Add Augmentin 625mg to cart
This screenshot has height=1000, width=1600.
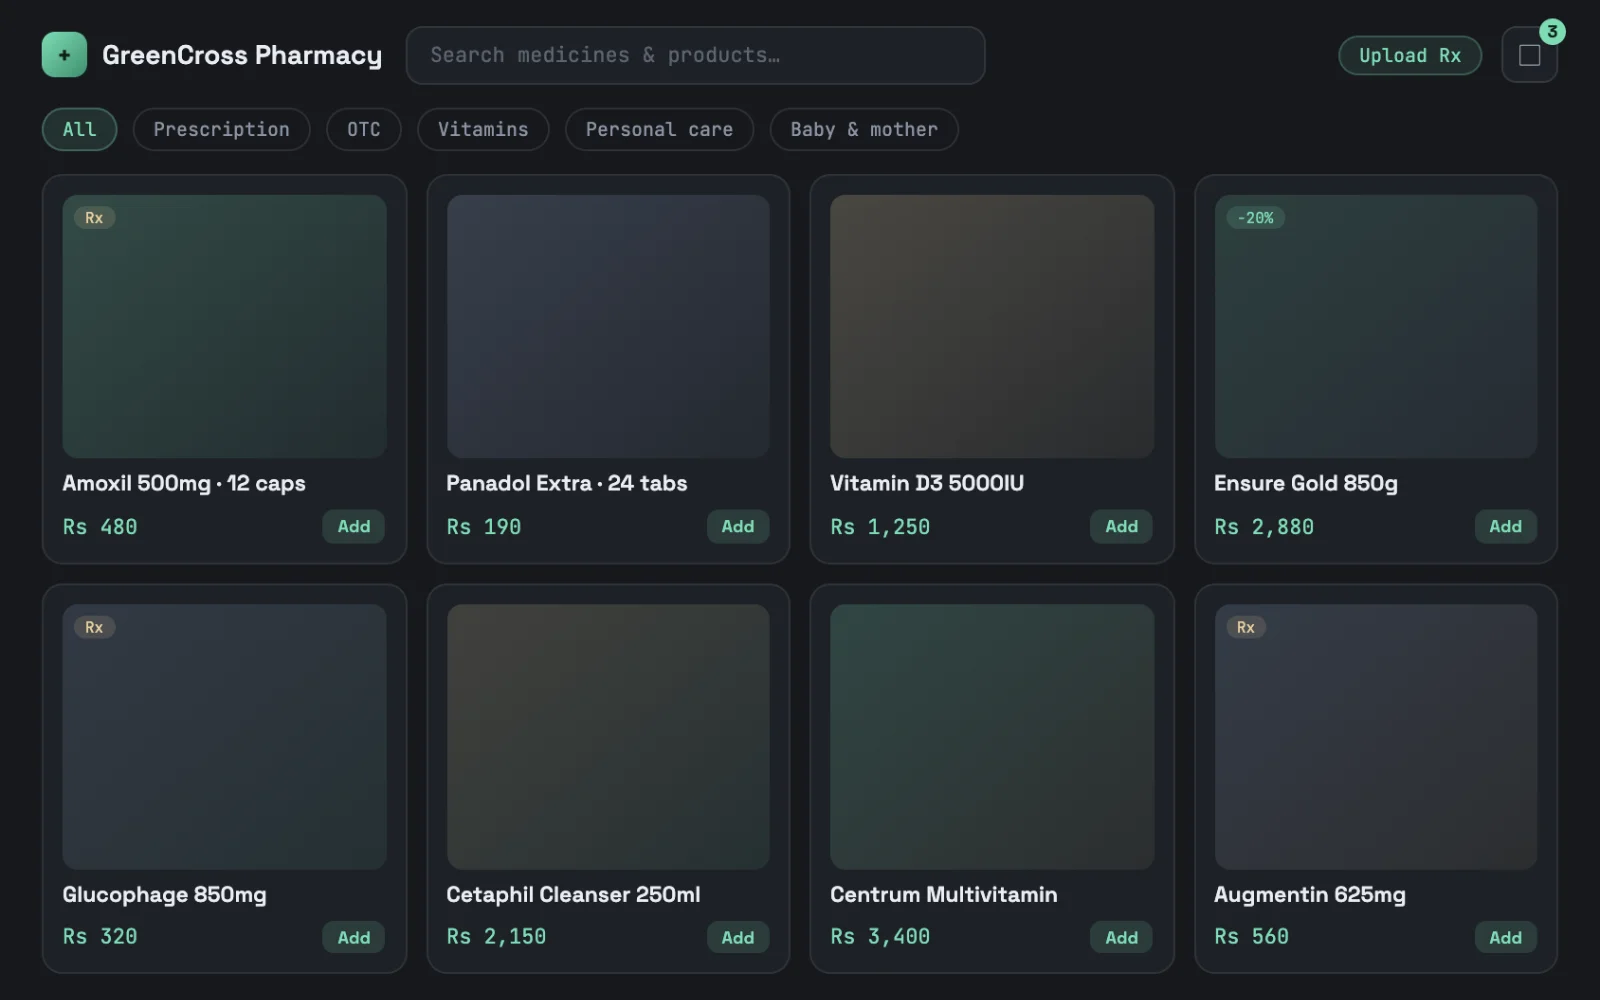point(1505,937)
